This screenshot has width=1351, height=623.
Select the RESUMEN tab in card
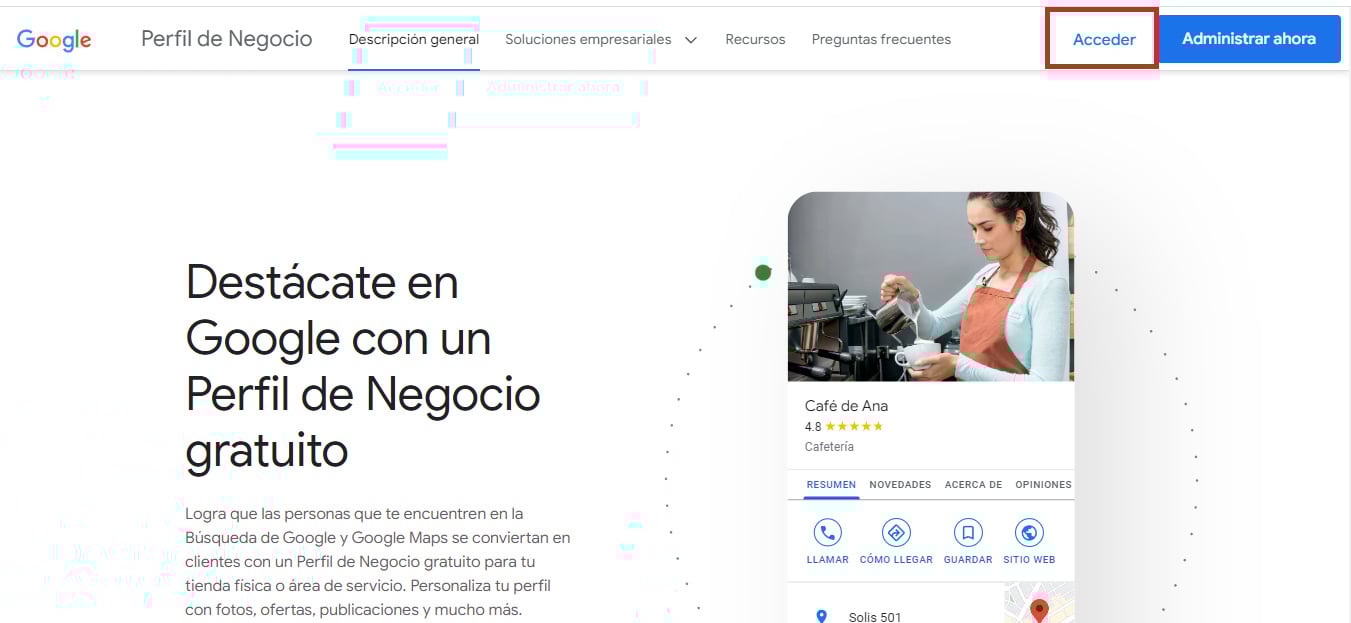[831, 485]
